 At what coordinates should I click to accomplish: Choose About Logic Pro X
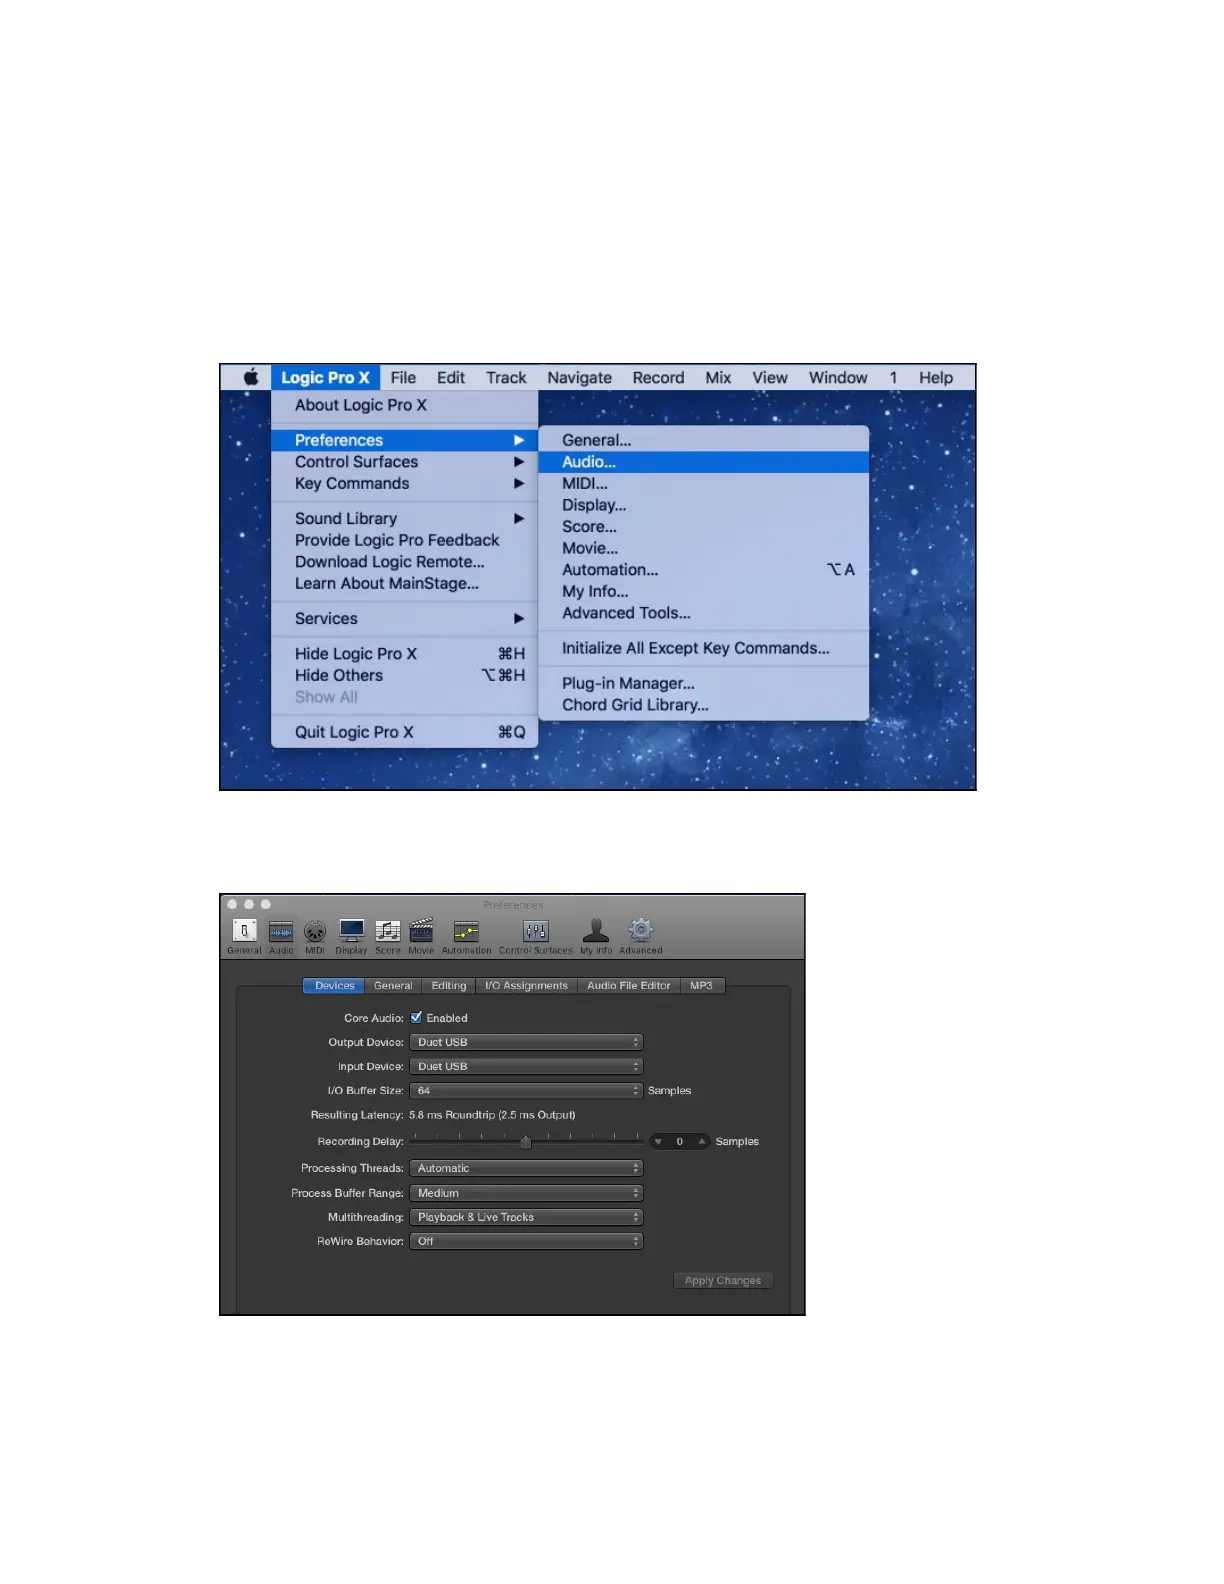(x=404, y=405)
